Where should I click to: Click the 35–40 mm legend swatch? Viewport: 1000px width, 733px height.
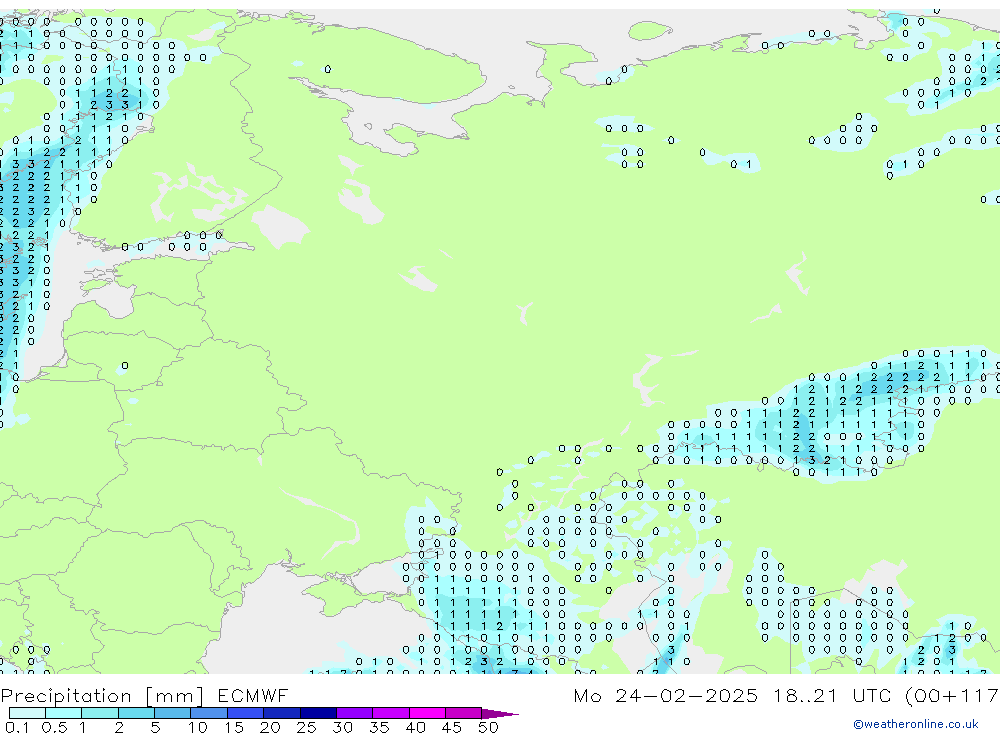(x=391, y=713)
